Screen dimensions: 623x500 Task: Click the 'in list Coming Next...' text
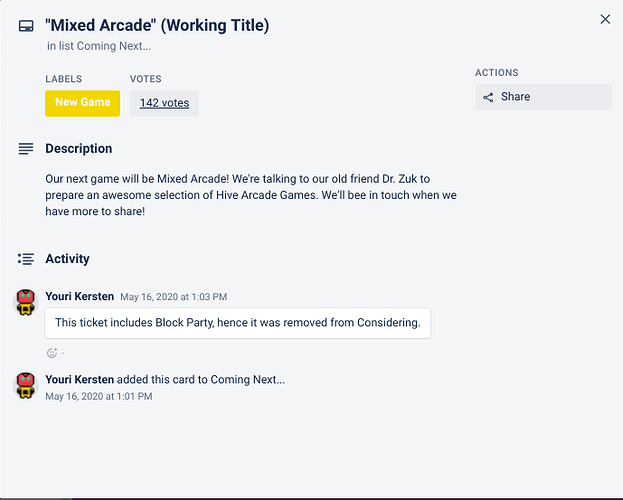pos(99,46)
